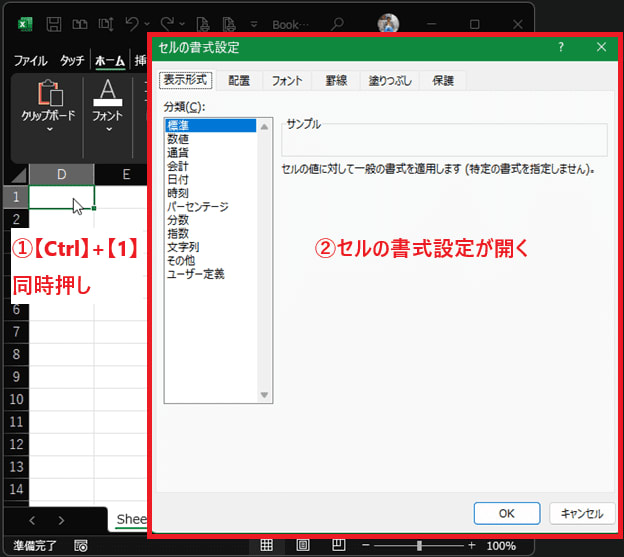This screenshot has width=624, height=557.
Task: Select 通貨 in the category list
Action: pos(178,153)
